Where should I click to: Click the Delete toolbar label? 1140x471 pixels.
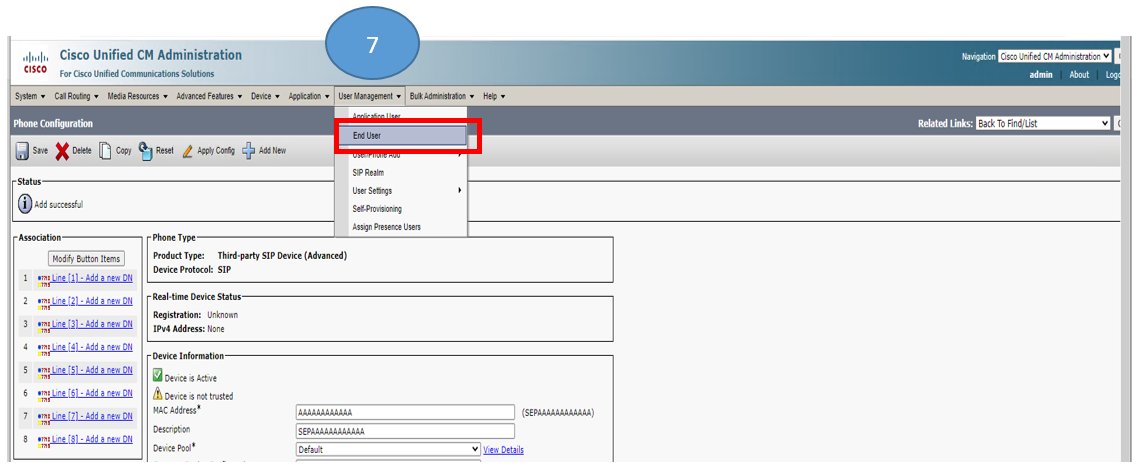point(82,150)
